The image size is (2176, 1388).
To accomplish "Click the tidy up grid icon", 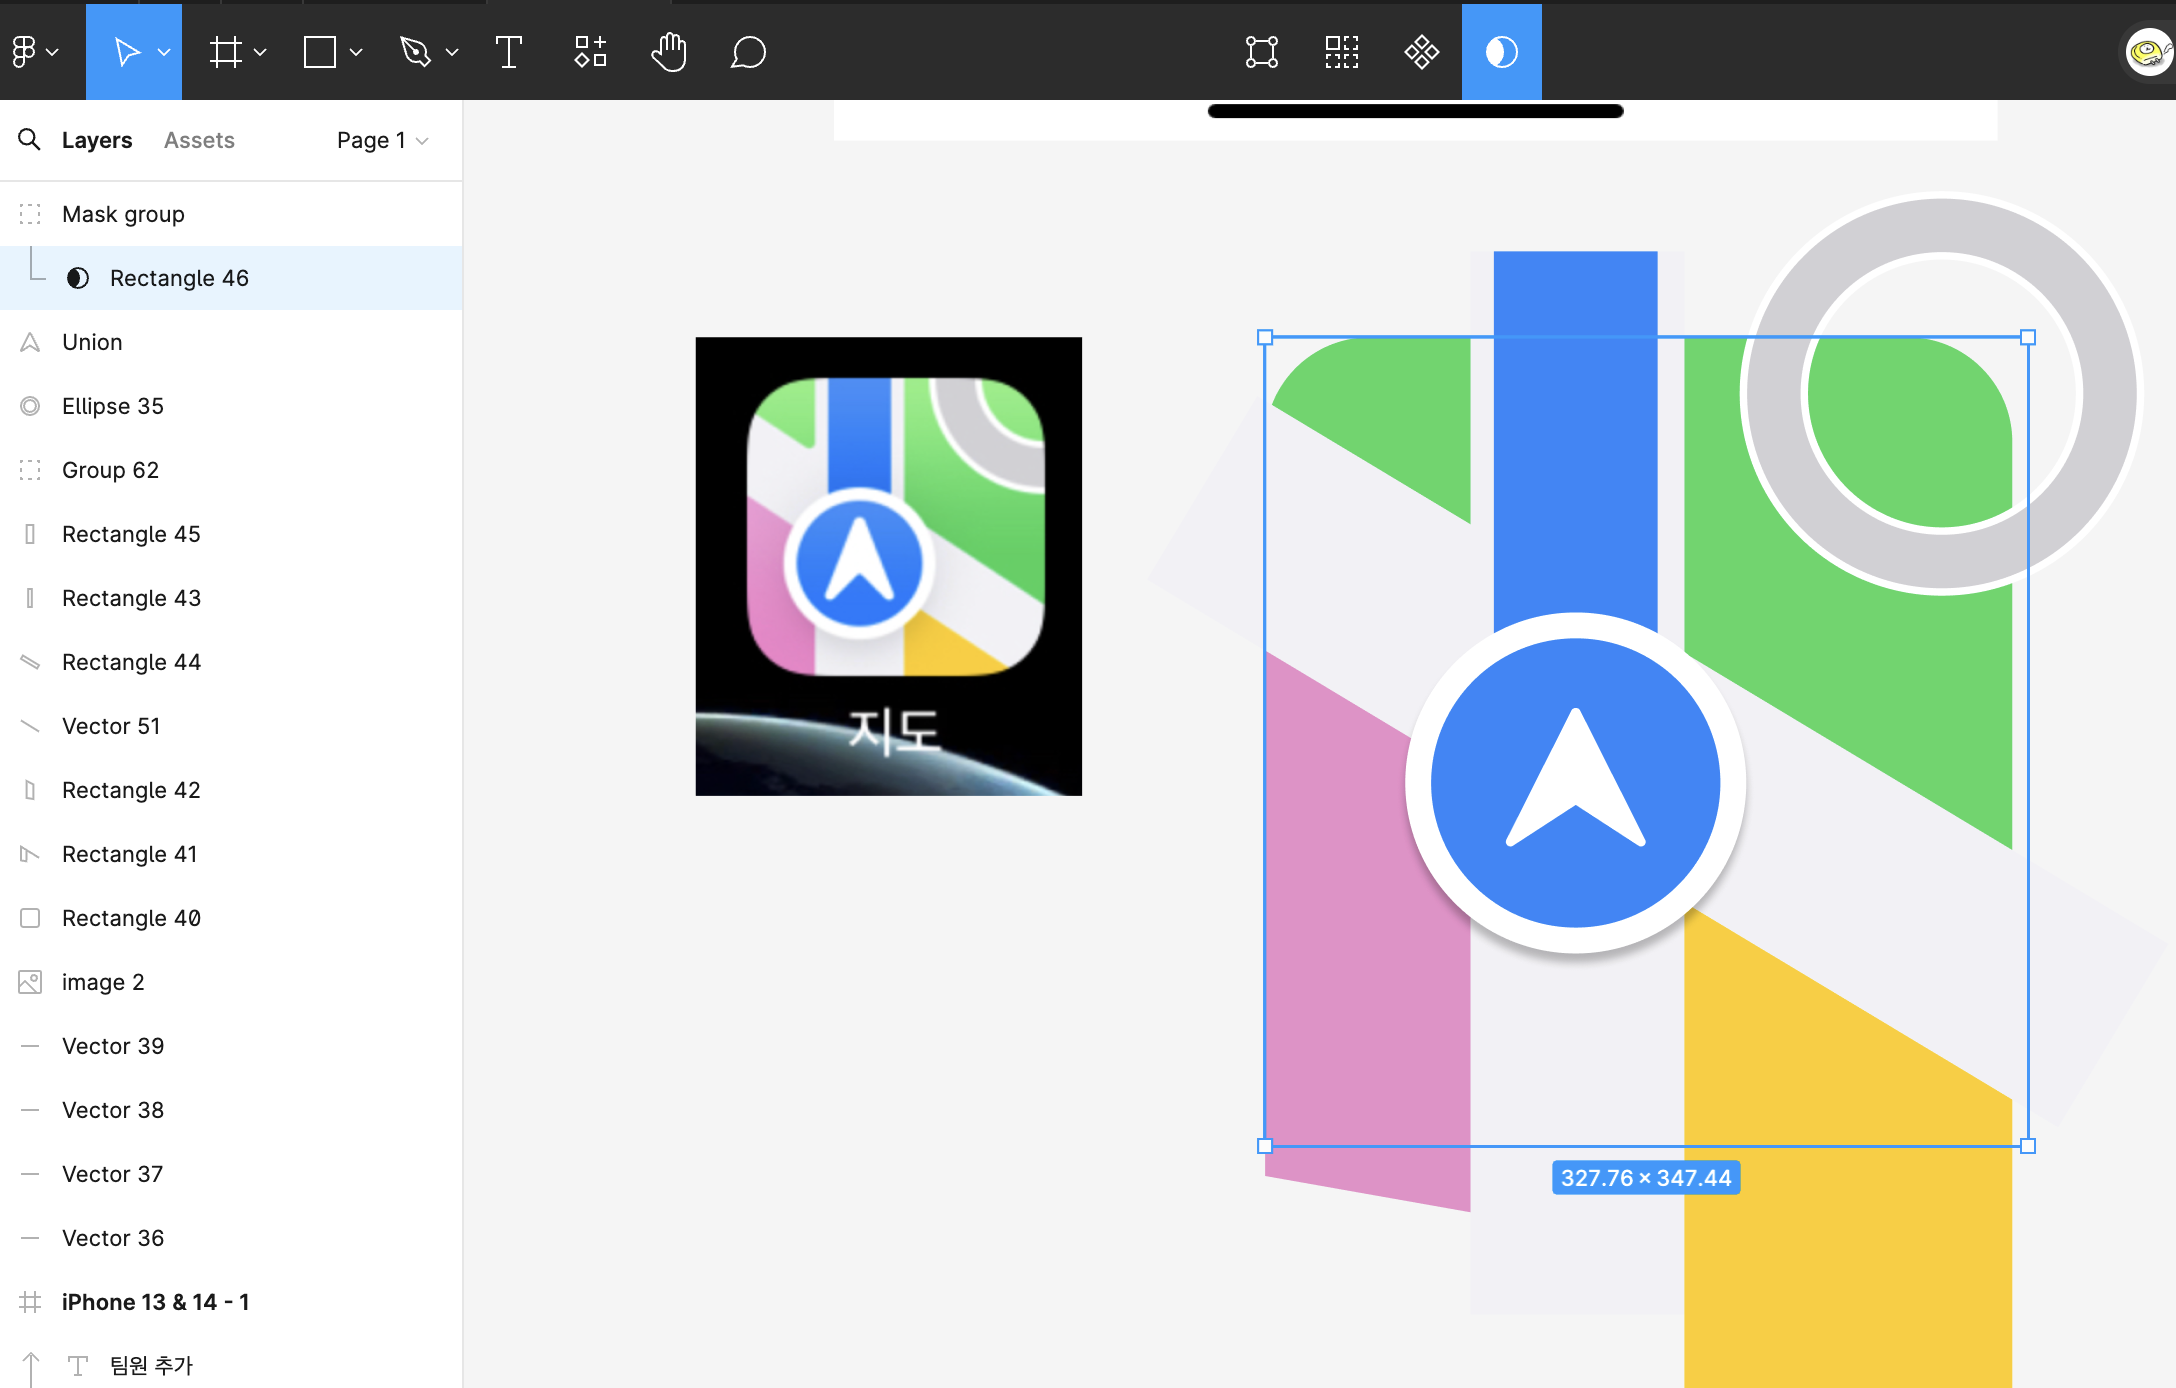I will tap(1341, 52).
